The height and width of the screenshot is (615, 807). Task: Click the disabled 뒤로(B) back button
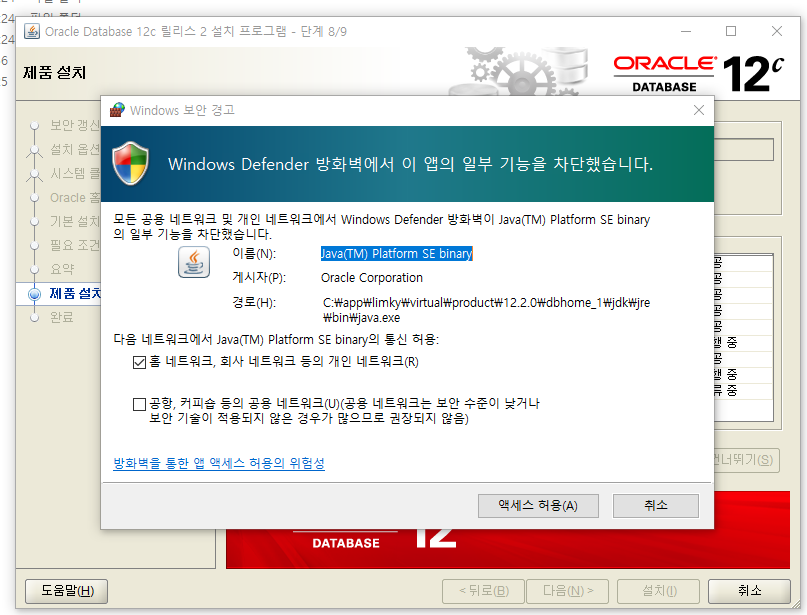(483, 591)
